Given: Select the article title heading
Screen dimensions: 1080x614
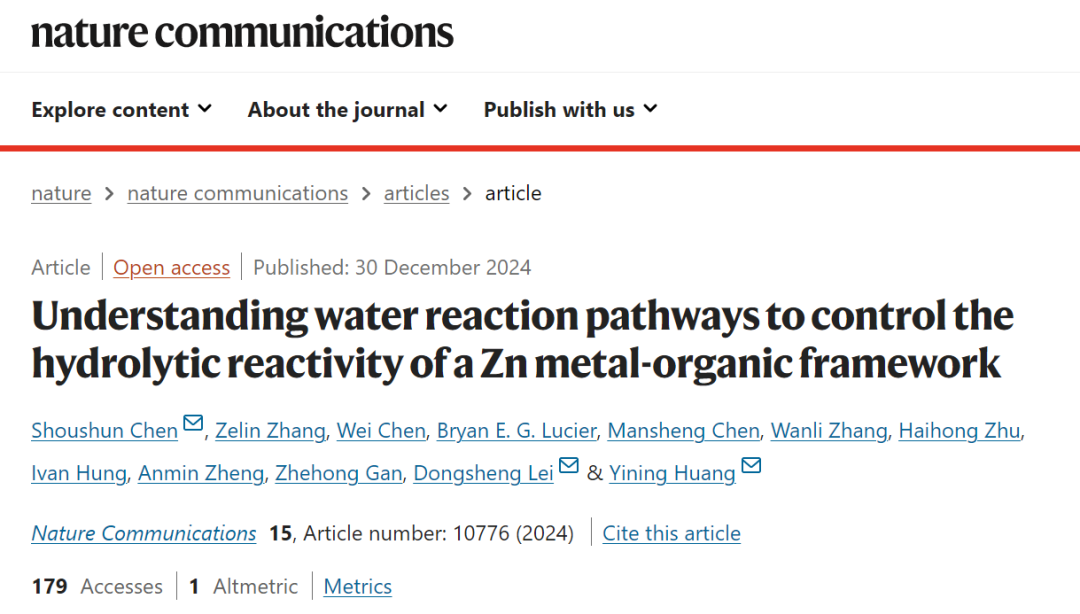Looking at the screenshot, I should pos(523,340).
